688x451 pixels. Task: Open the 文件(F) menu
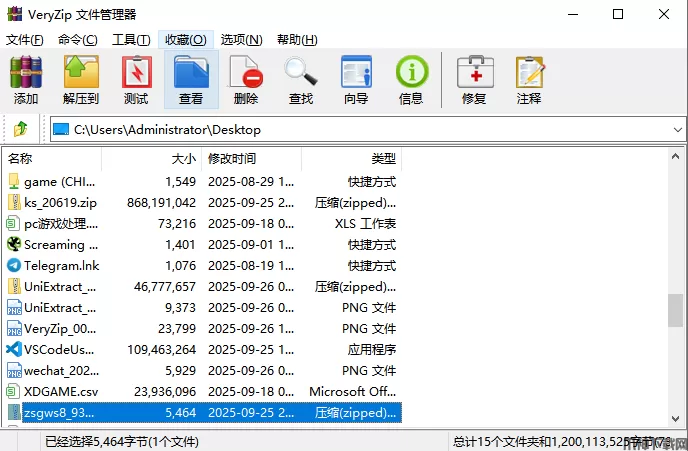pyautogui.click(x=25, y=40)
